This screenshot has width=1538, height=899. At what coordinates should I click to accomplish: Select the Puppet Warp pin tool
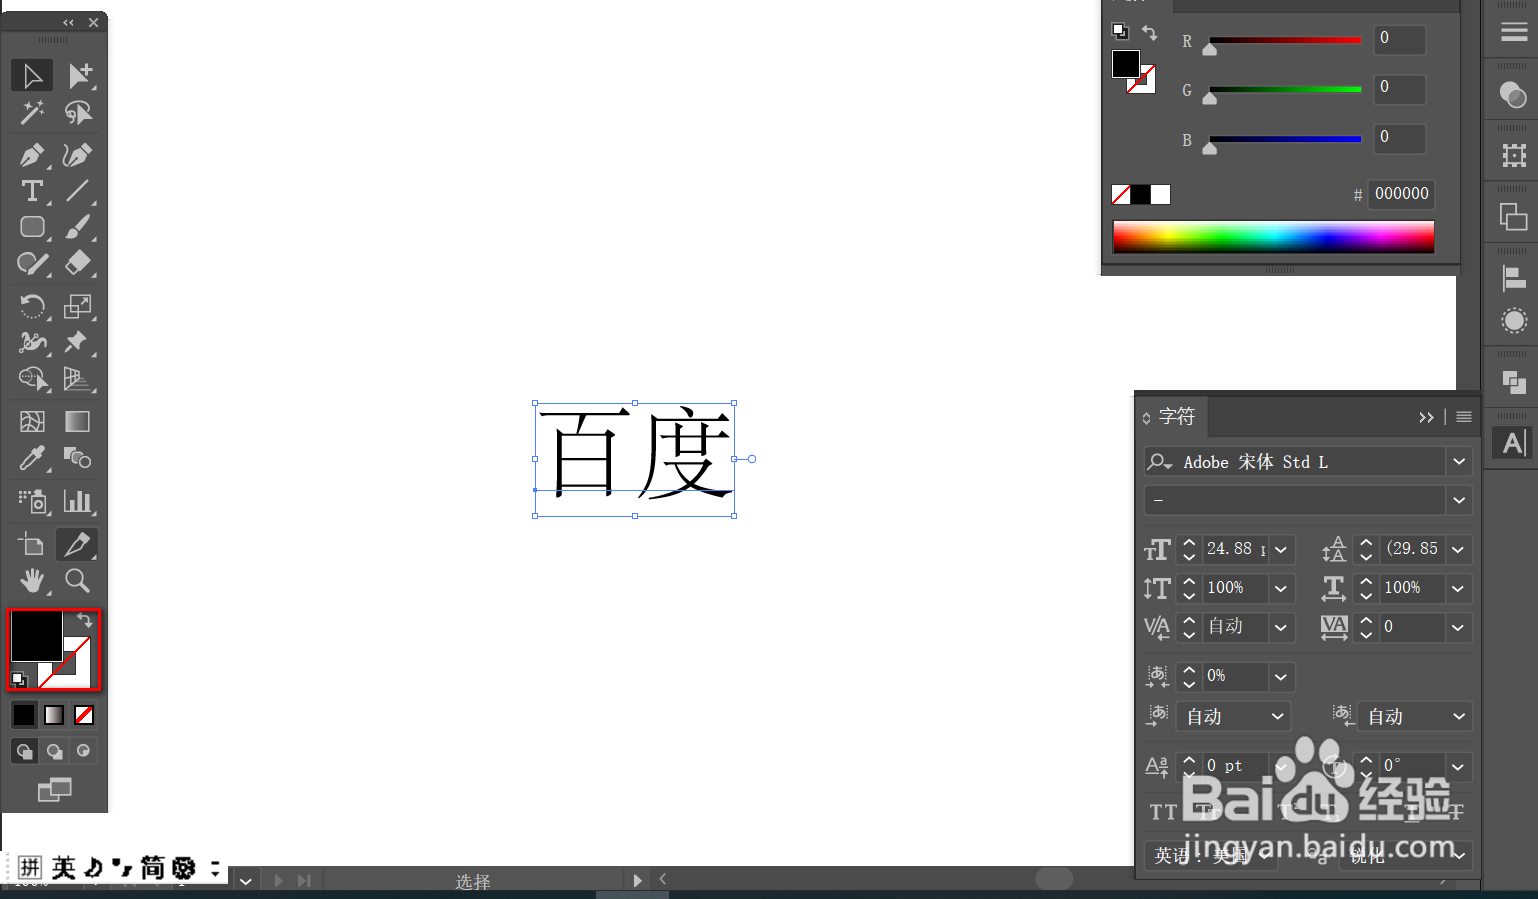tap(78, 342)
